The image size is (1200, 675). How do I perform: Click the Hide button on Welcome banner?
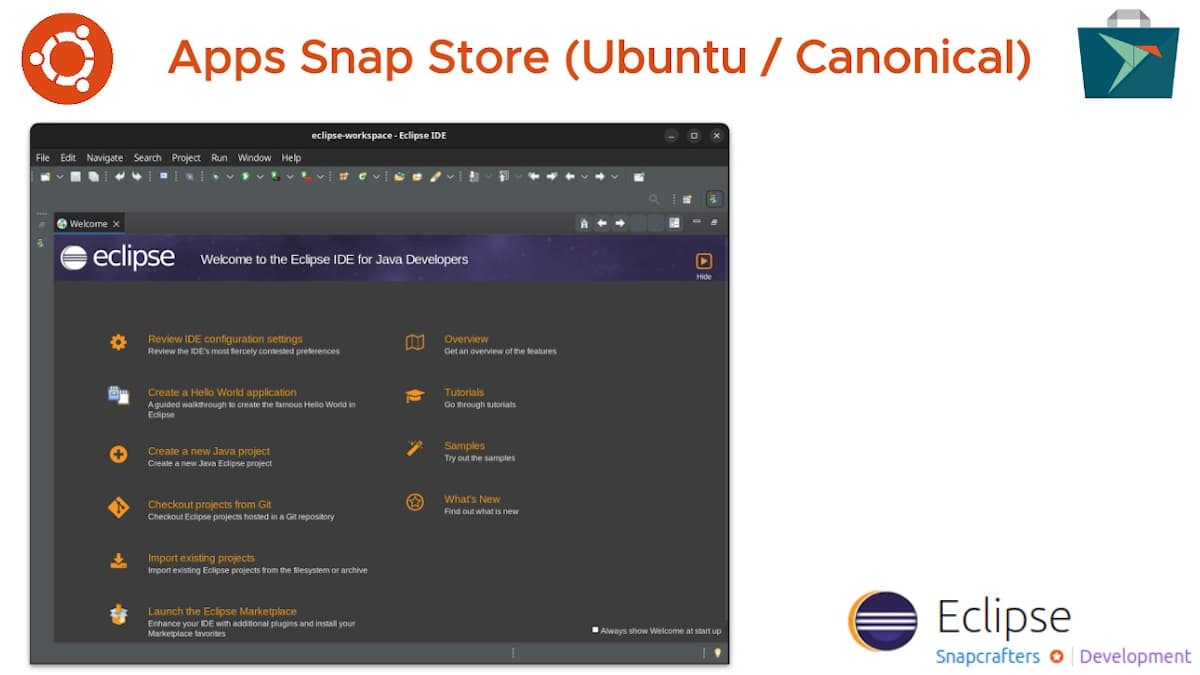point(704,266)
